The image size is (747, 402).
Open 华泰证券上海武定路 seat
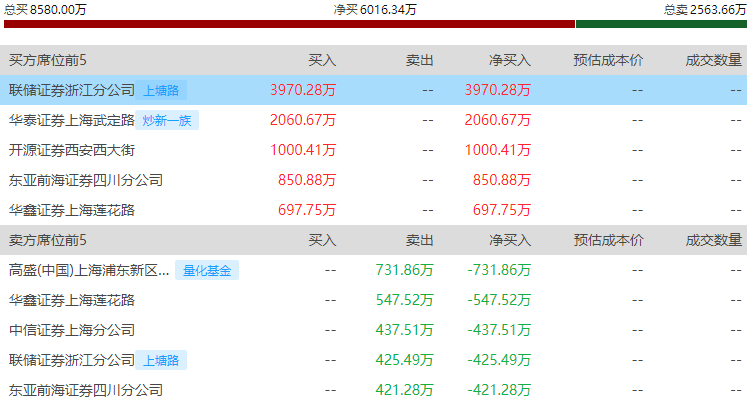(72, 120)
